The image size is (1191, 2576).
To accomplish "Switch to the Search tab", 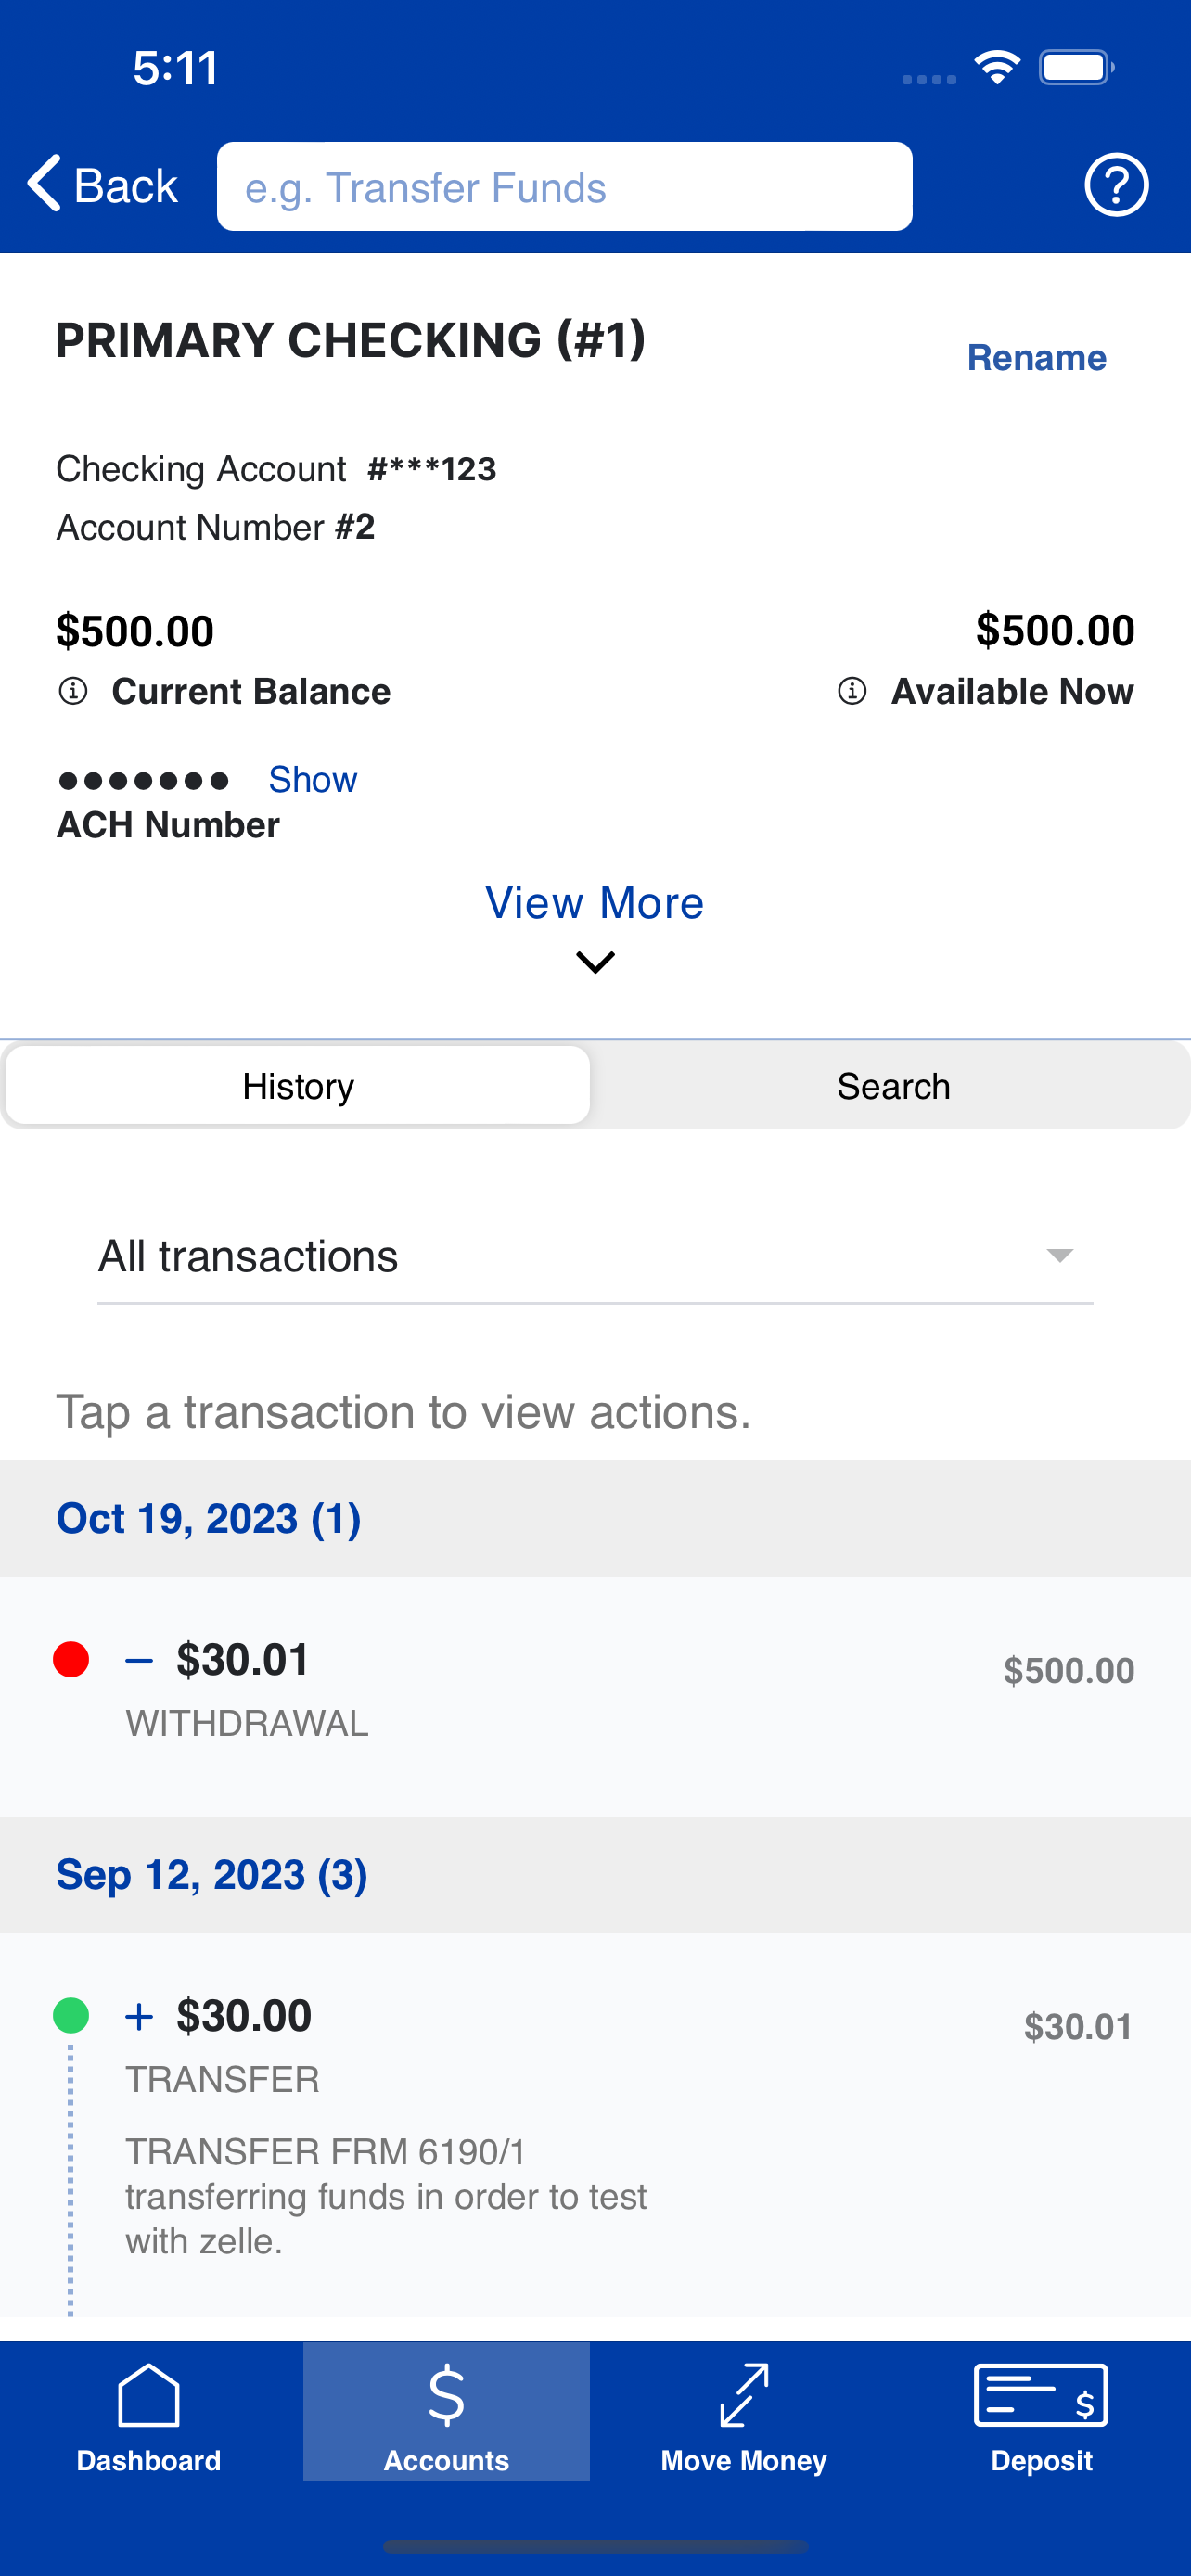I will coord(893,1086).
